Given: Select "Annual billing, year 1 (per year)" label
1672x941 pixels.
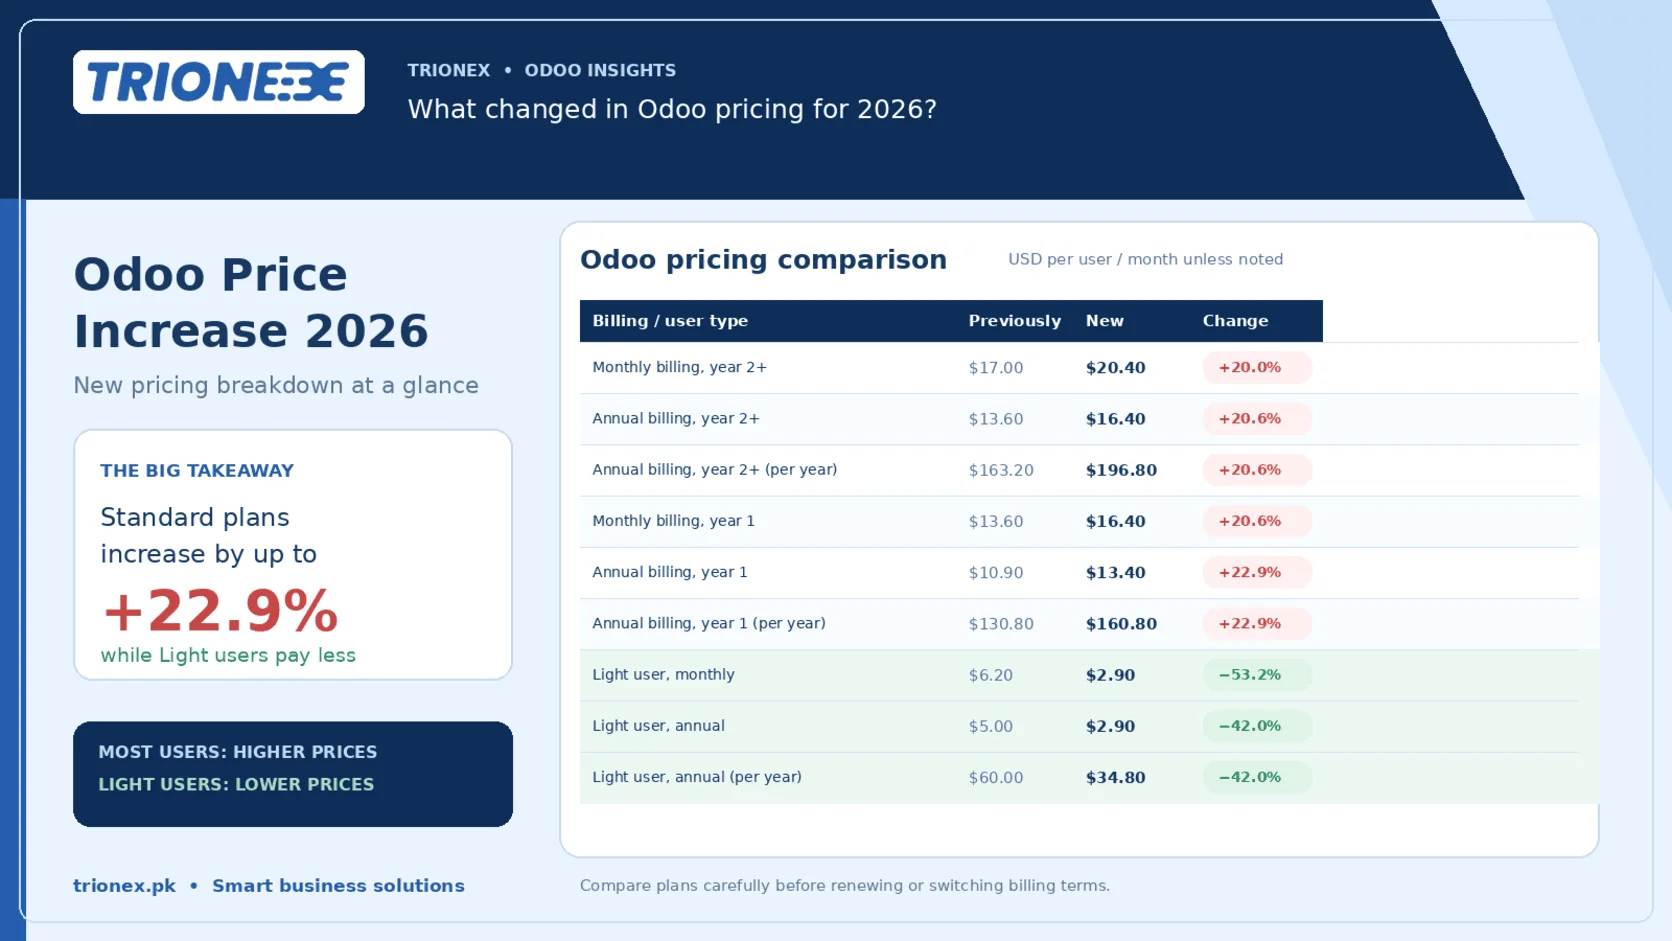Looking at the screenshot, I should (x=708, y=624).
